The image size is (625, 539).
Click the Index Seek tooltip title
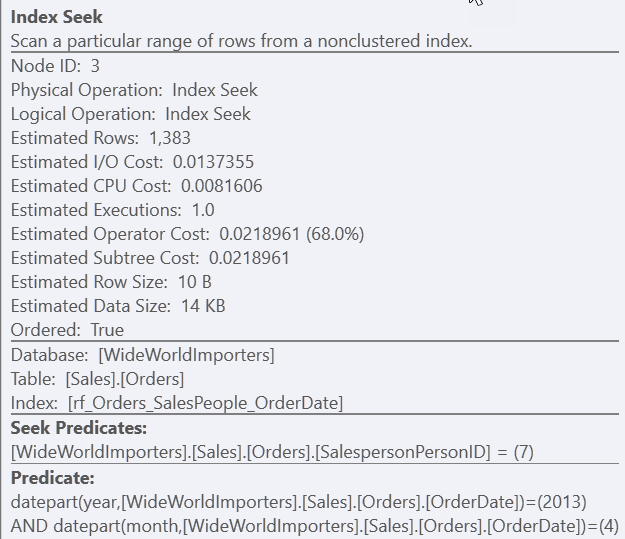coord(56,17)
